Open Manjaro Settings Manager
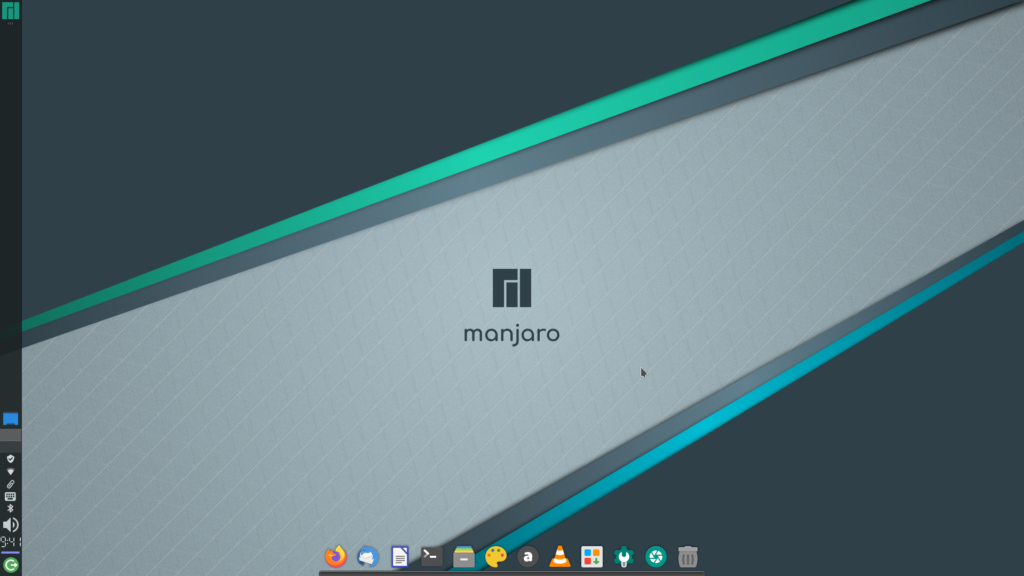The image size is (1024, 576). pos(623,557)
